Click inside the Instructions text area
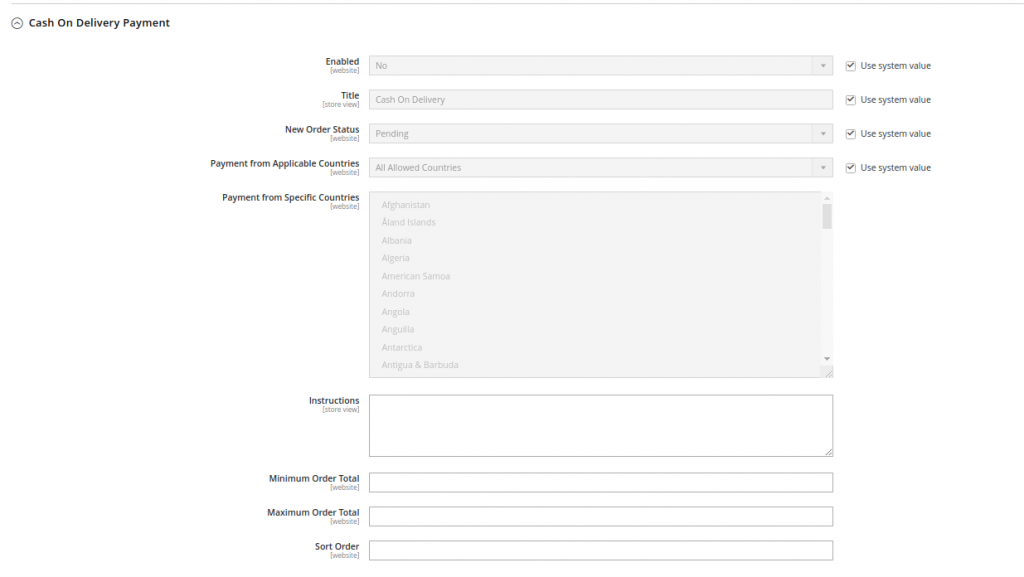The width and height of the screenshot is (1024, 577). click(x=600, y=425)
